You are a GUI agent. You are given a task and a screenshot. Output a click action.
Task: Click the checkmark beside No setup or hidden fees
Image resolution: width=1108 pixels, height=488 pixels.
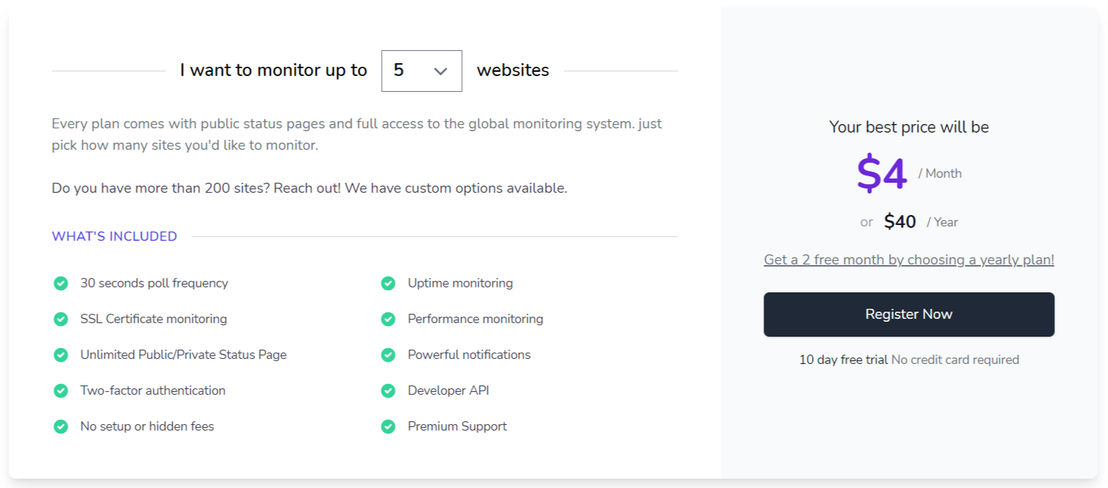point(61,427)
